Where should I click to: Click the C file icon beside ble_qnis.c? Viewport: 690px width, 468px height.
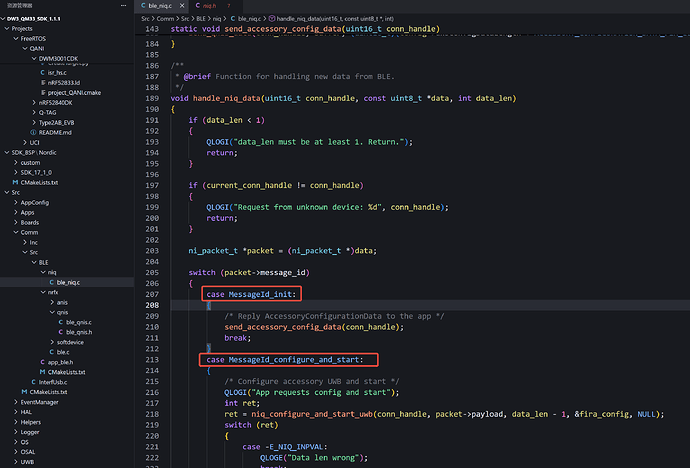60,321
